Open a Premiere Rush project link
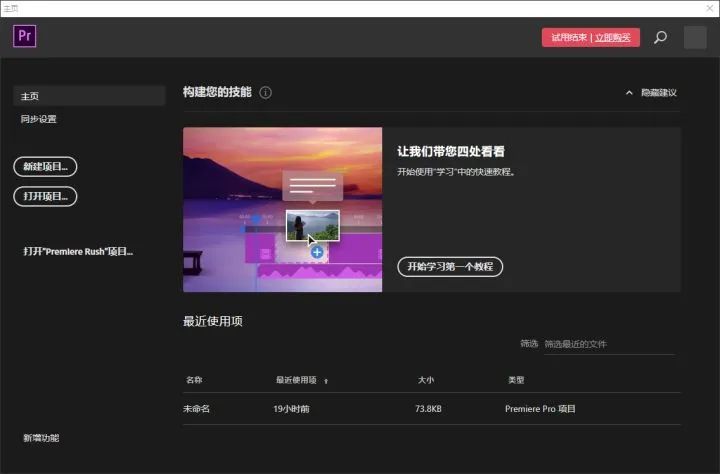The height and width of the screenshot is (474, 720). point(78,251)
